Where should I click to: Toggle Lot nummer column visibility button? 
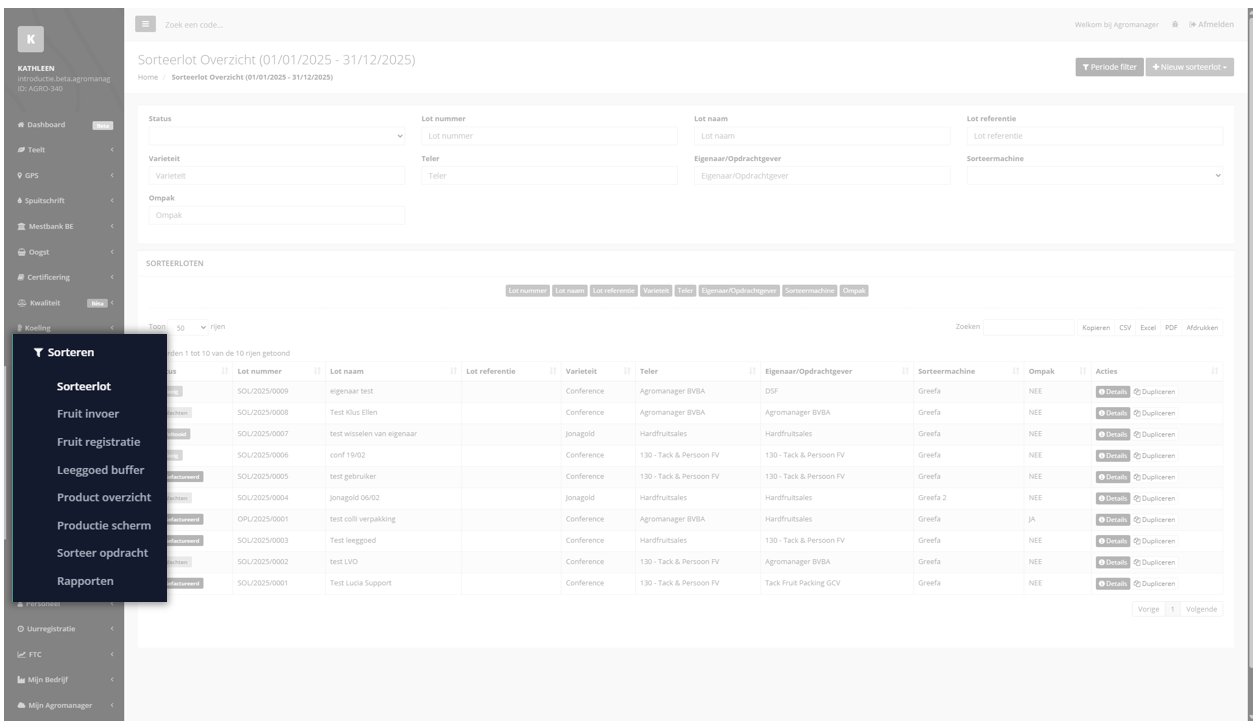[x=528, y=290]
